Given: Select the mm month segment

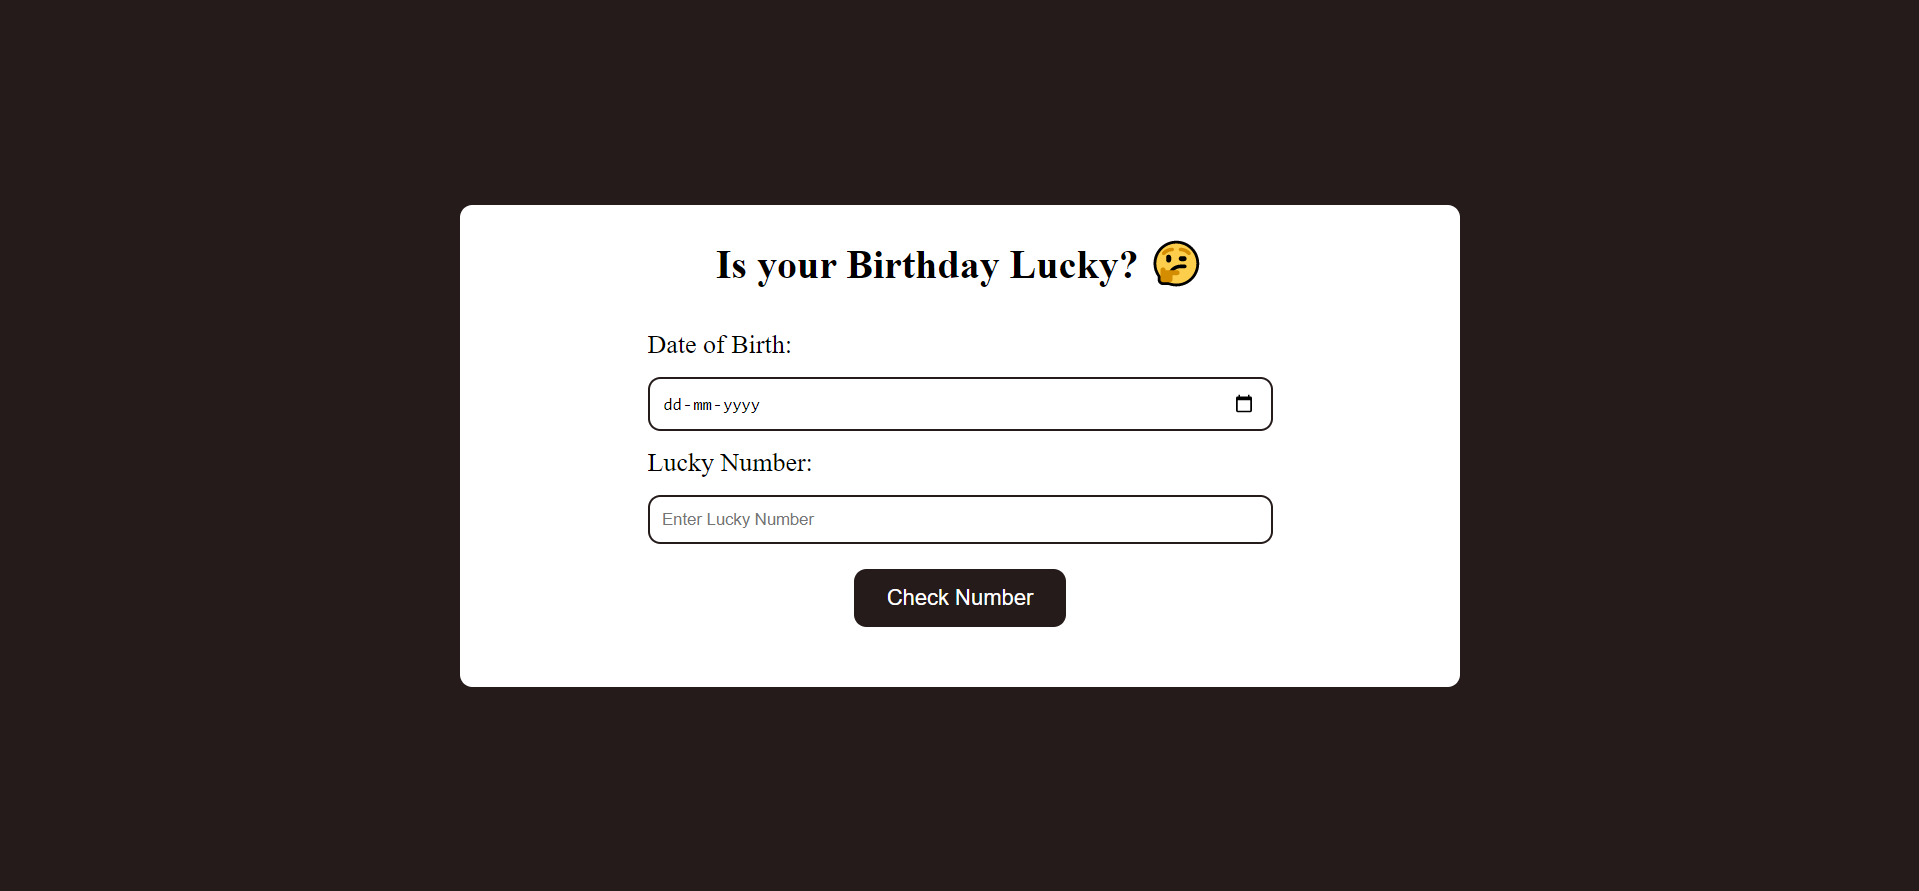Looking at the screenshot, I should [x=703, y=405].
